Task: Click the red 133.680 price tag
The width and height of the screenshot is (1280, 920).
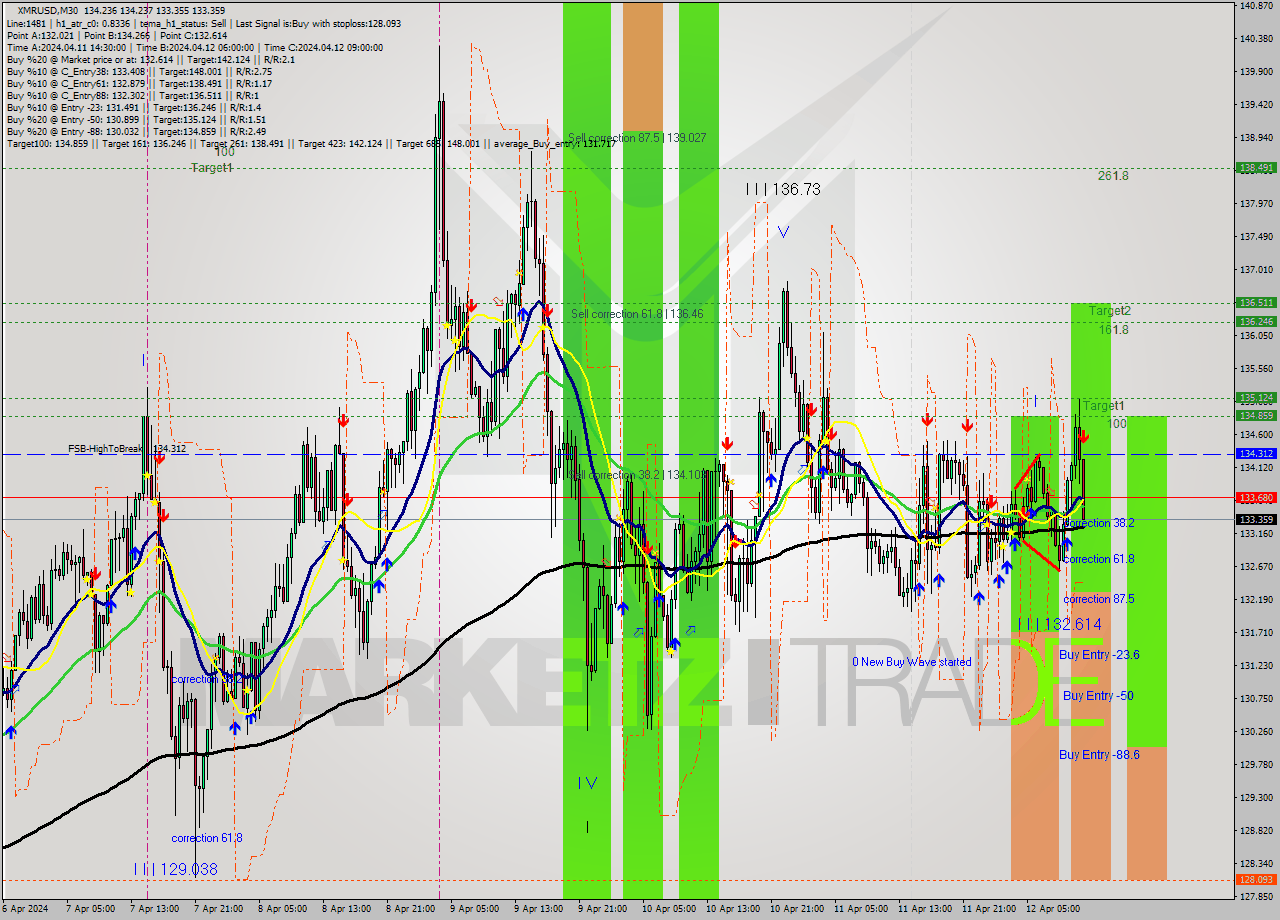Action: tap(1257, 497)
